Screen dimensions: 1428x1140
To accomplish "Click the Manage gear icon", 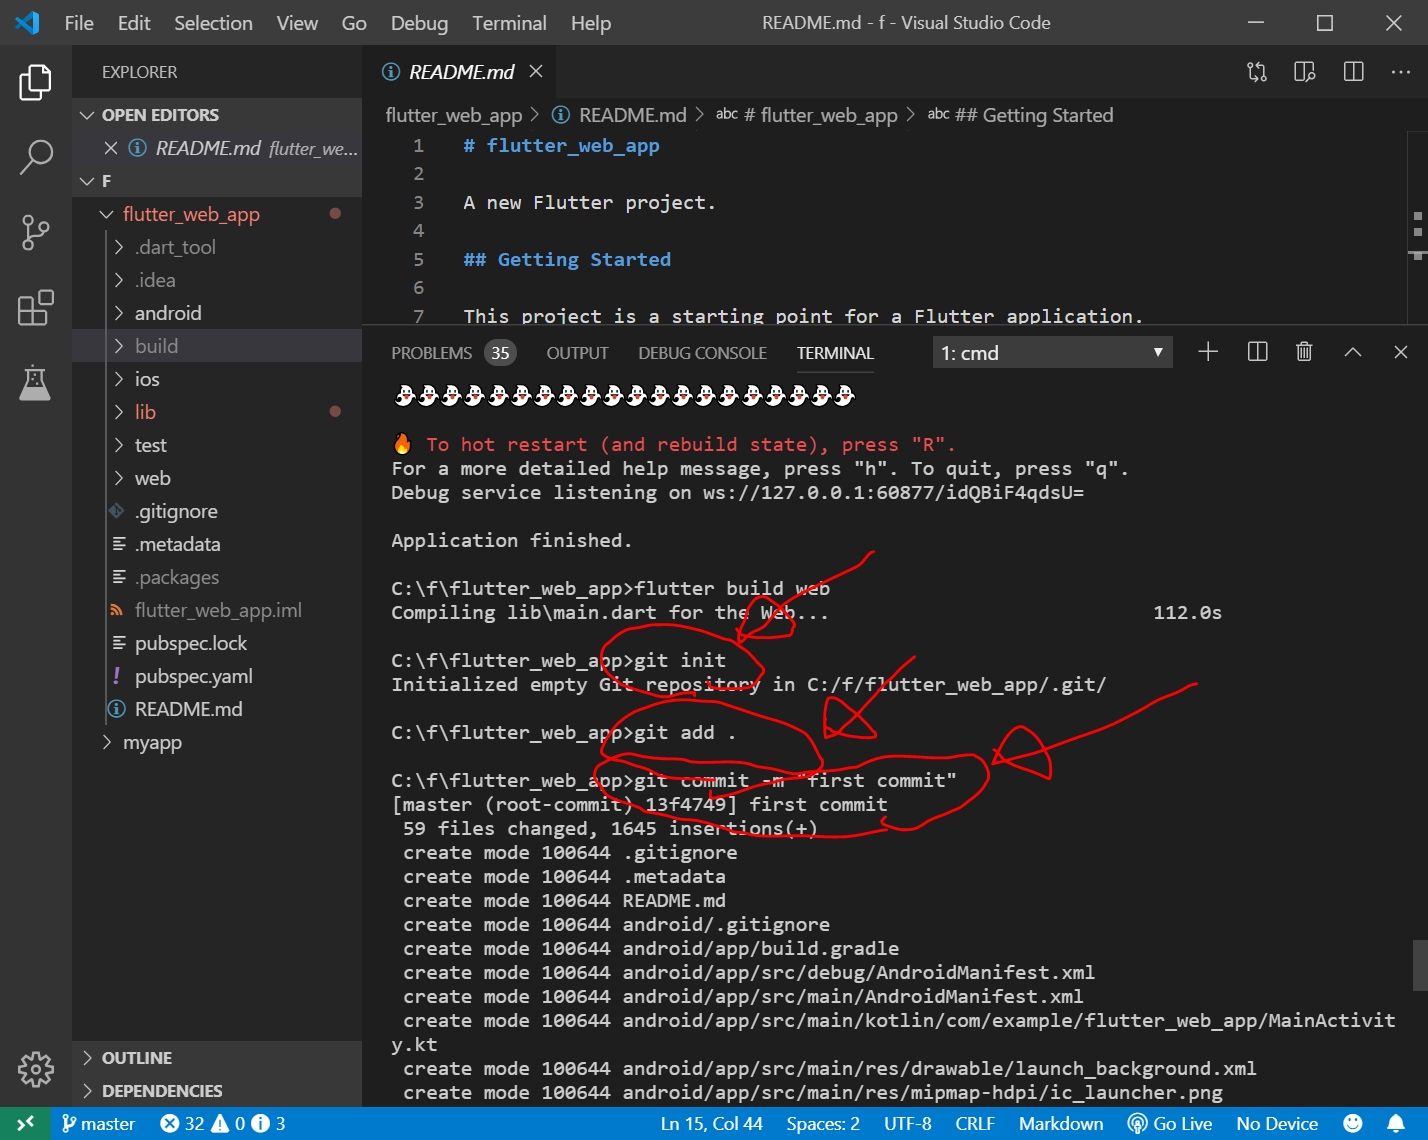I will pos(36,1069).
